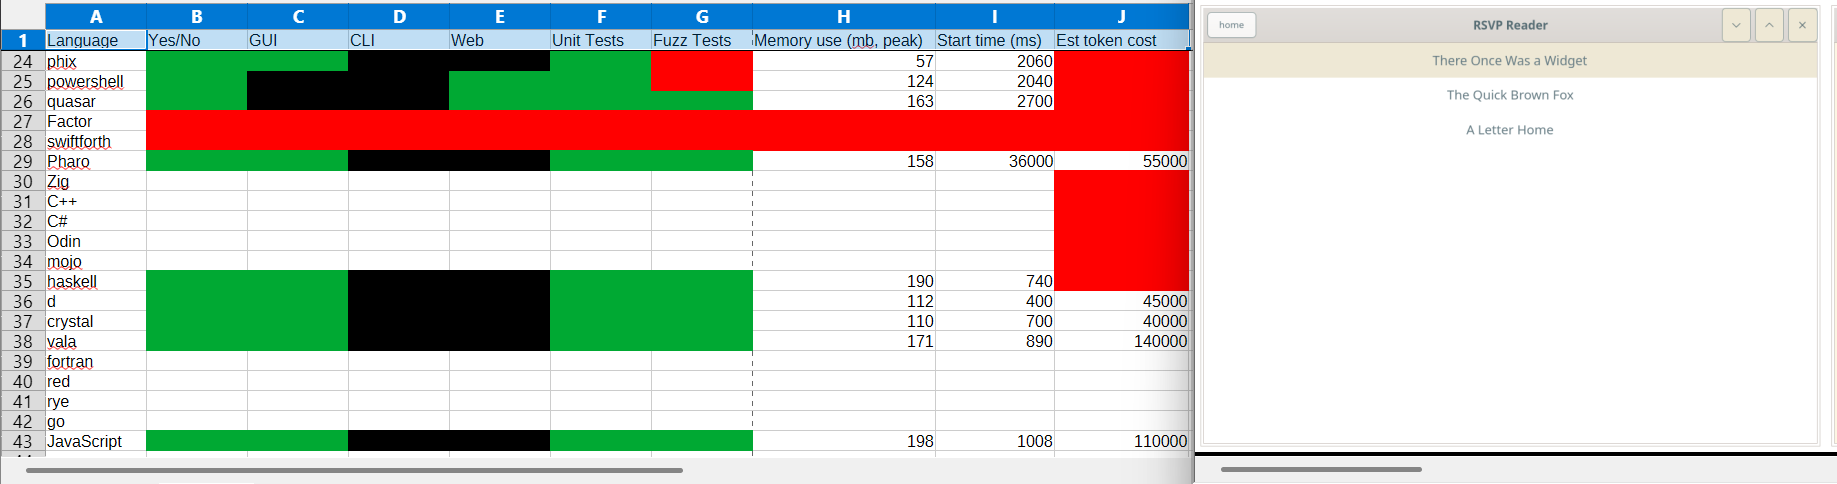The width and height of the screenshot is (1837, 484).
Task: Click the spreadsheet horizontal scrollbar
Action: click(354, 470)
